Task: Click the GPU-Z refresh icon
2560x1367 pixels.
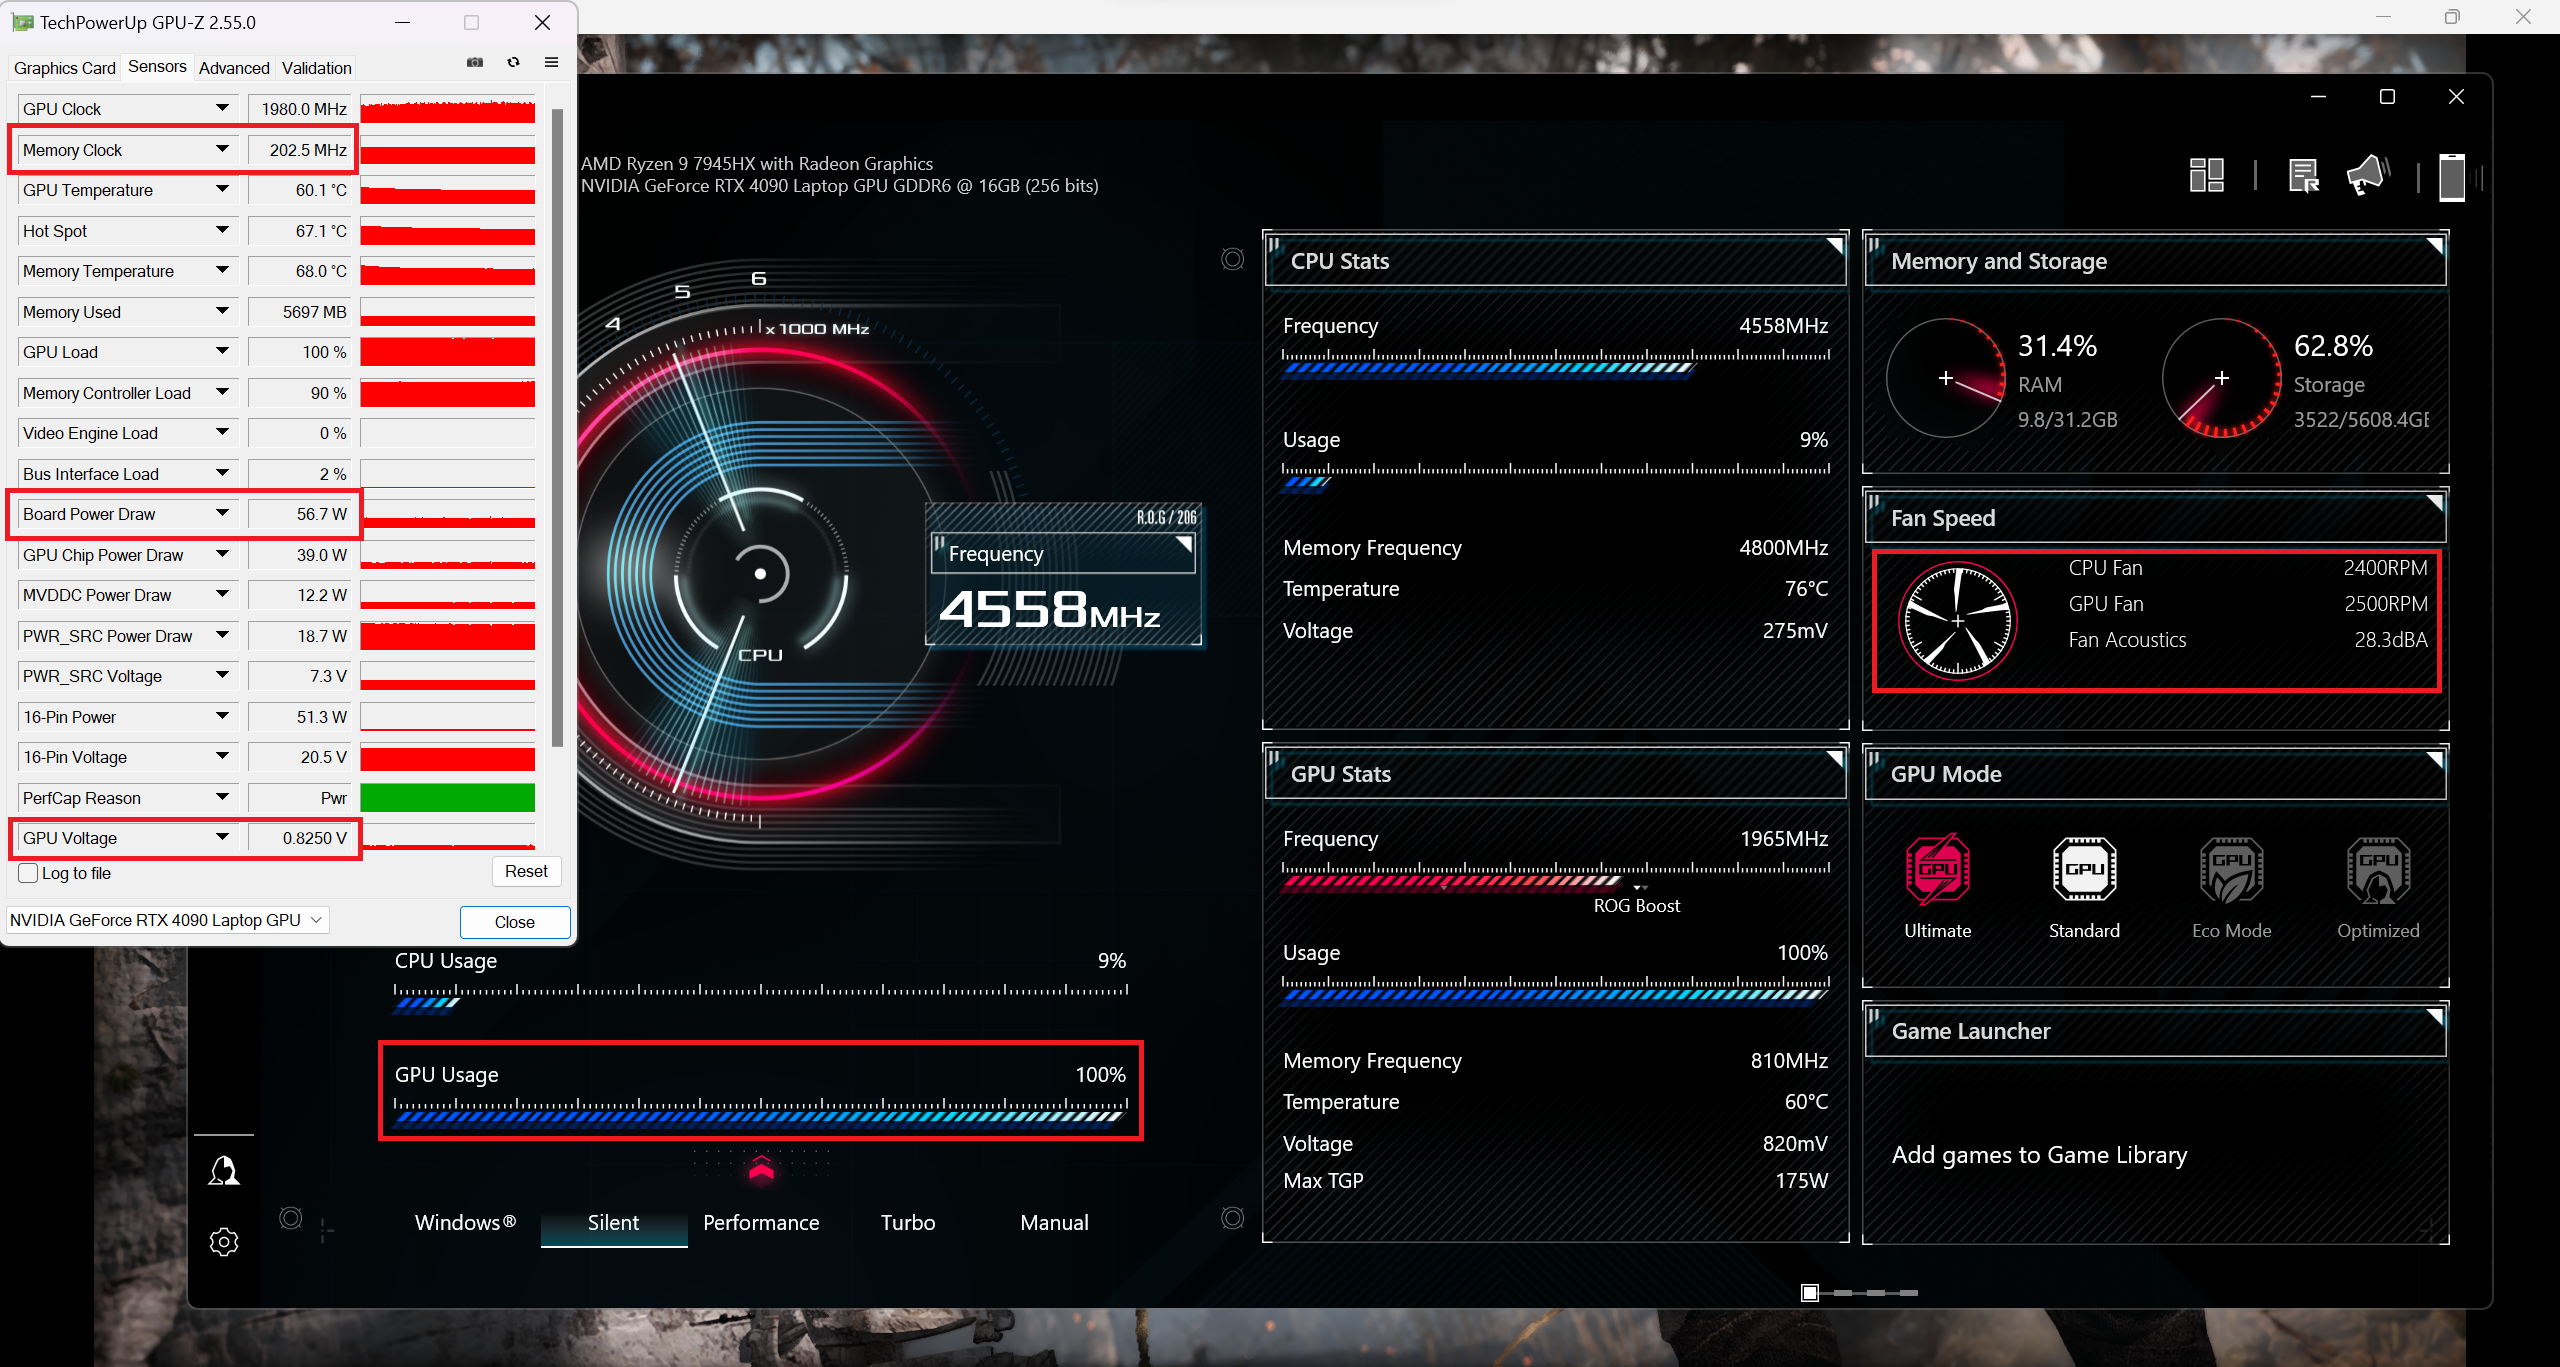Action: (513, 62)
